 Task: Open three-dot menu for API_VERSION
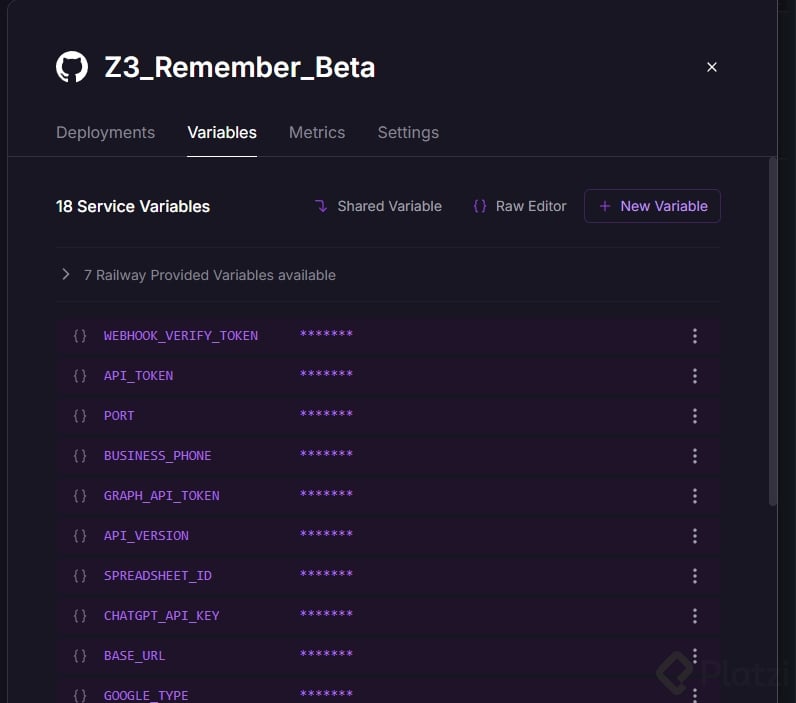tap(695, 536)
